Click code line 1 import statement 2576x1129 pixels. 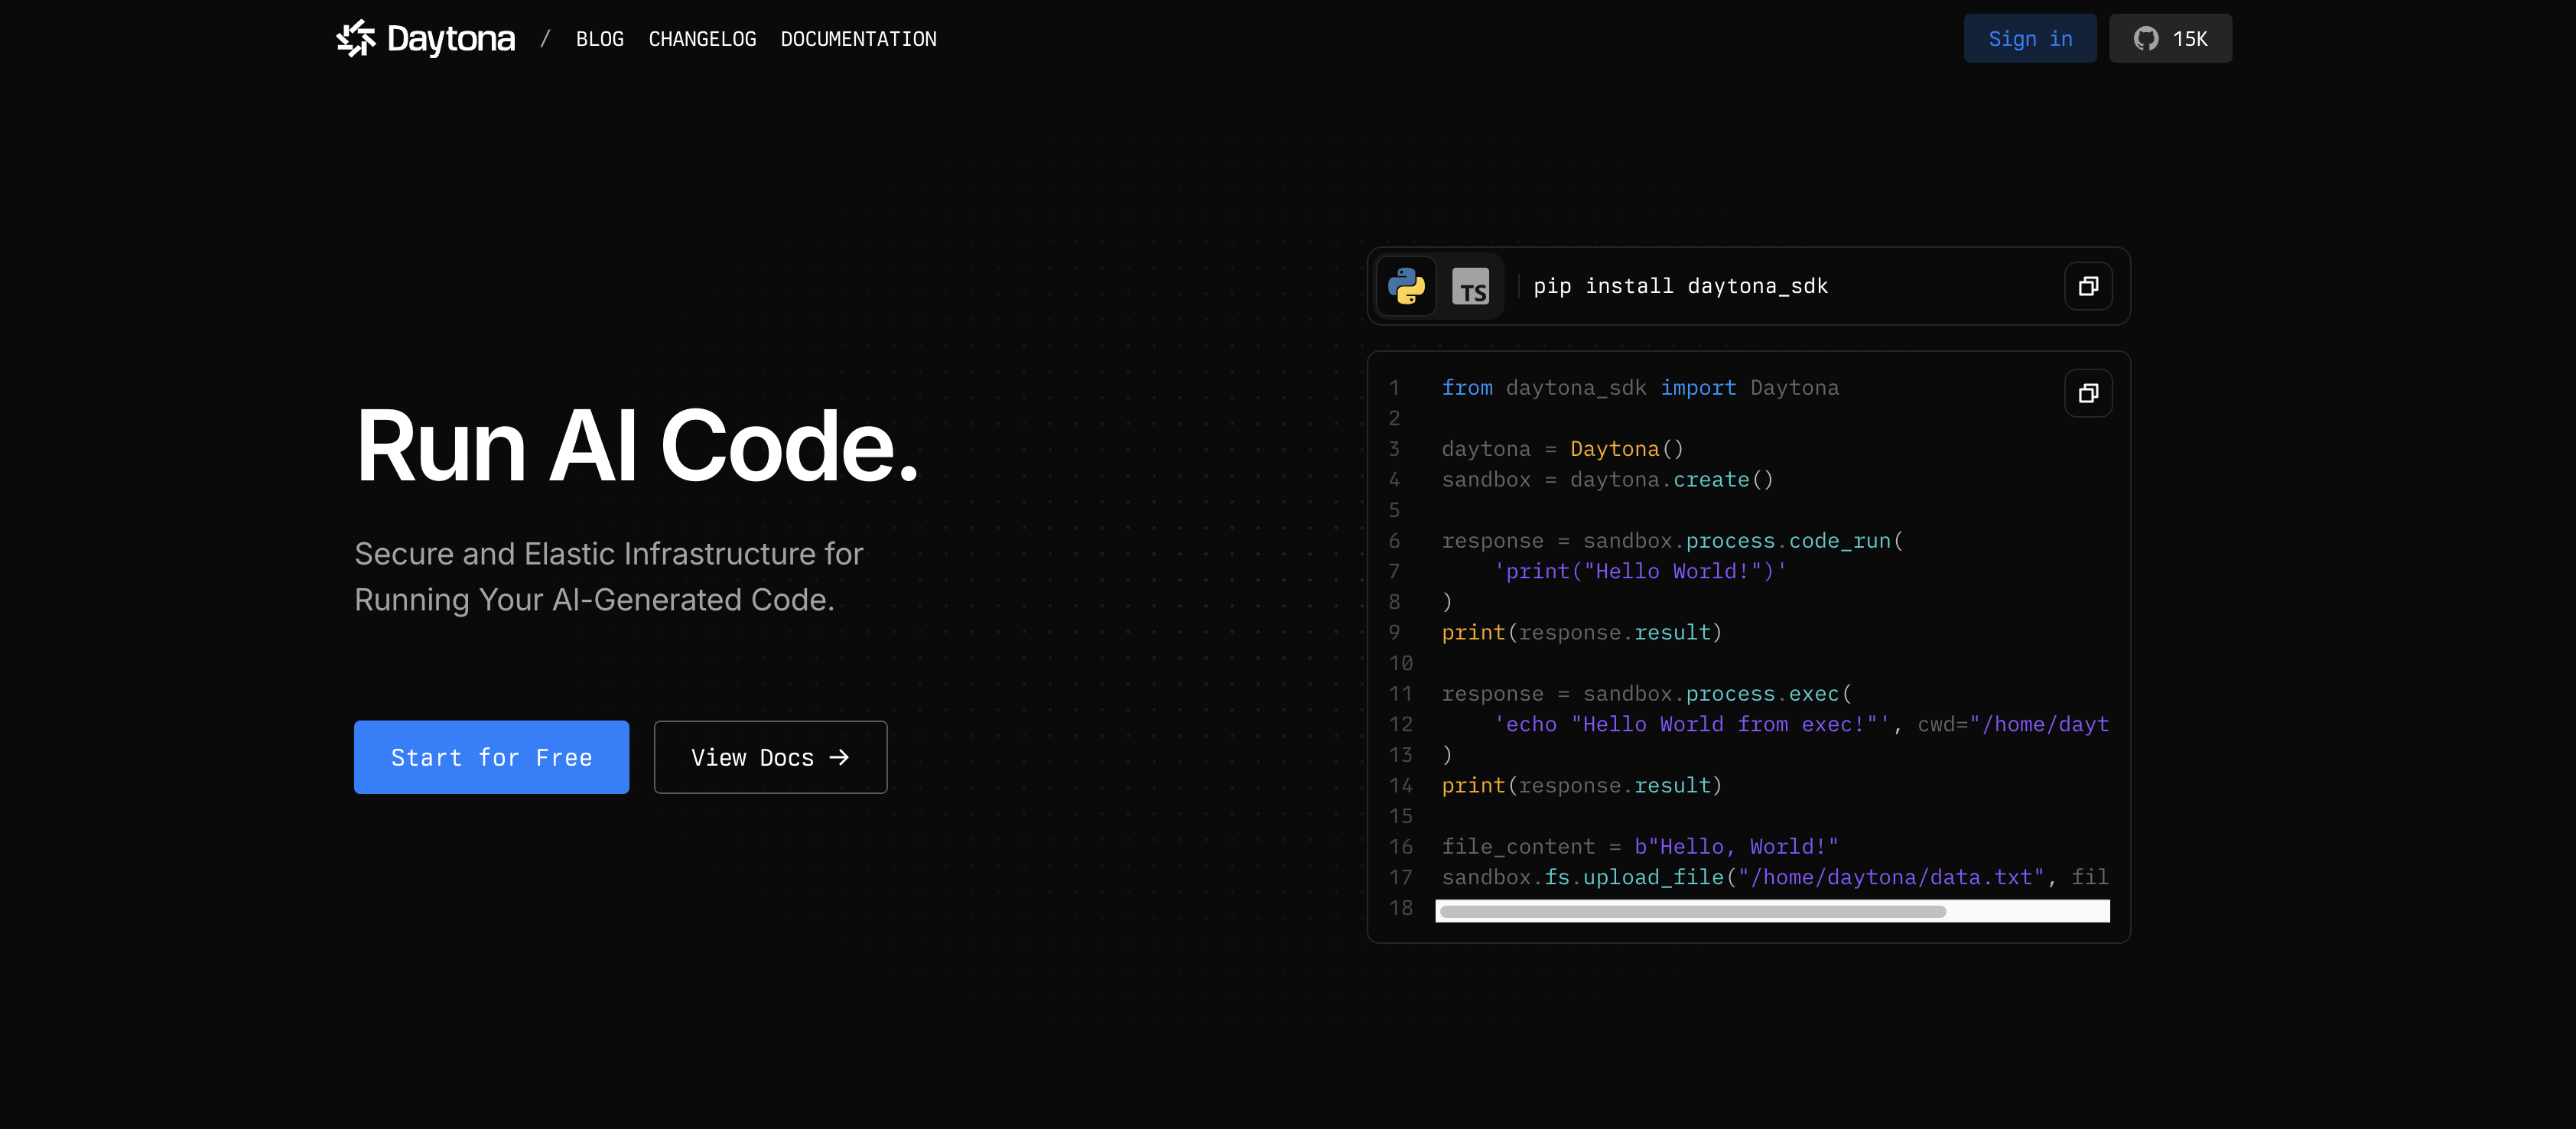(1639, 388)
